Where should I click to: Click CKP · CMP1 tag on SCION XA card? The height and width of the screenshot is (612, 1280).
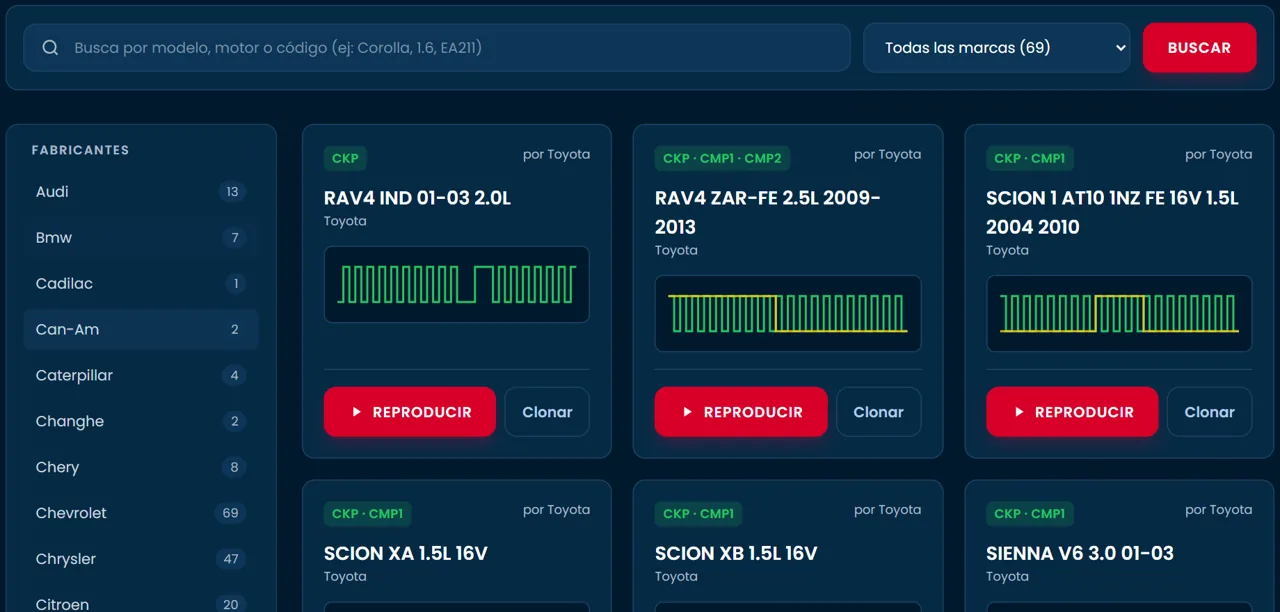pyautogui.click(x=368, y=514)
